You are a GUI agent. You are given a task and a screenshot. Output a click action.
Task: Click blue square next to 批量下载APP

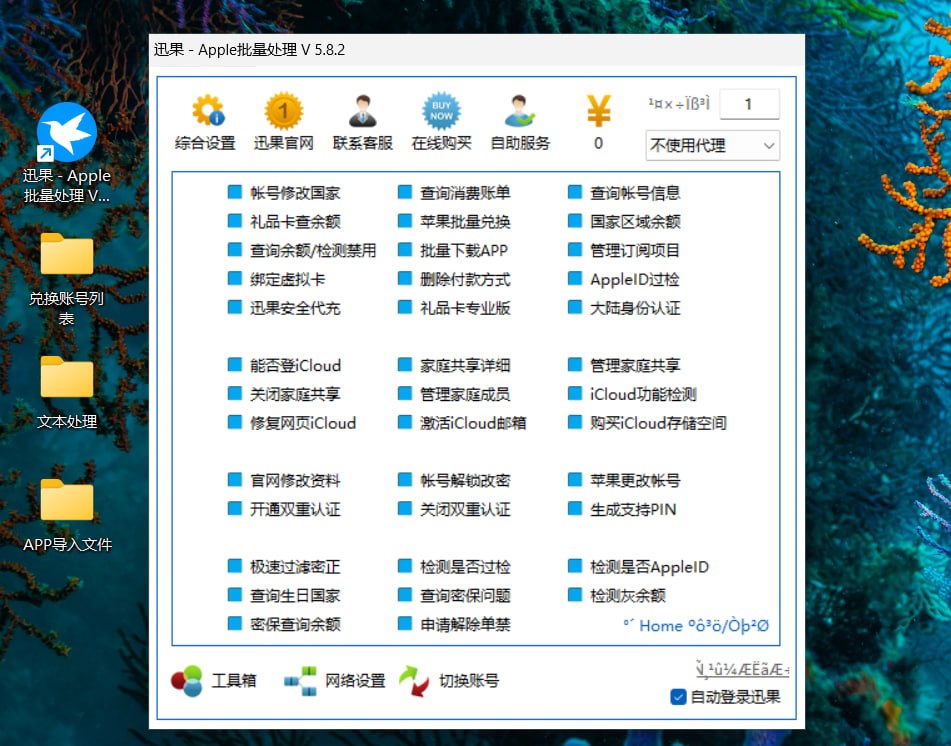(405, 249)
